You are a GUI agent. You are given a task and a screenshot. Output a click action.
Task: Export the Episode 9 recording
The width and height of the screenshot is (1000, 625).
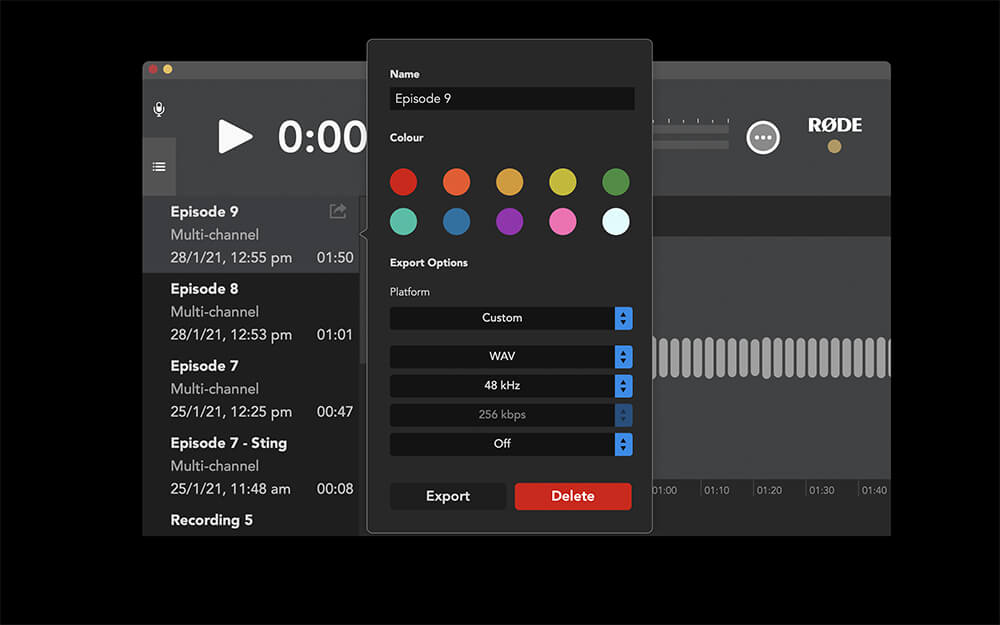click(447, 496)
